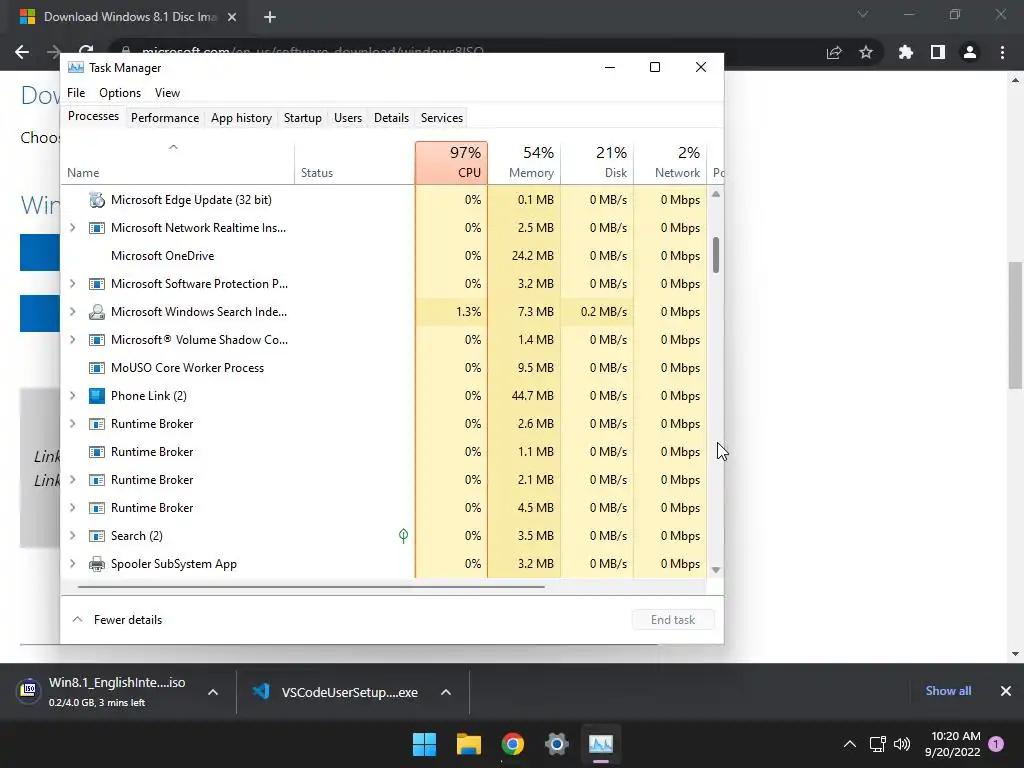Open the File menu in Task Manager
The height and width of the screenshot is (768, 1024).
pyautogui.click(x=76, y=93)
